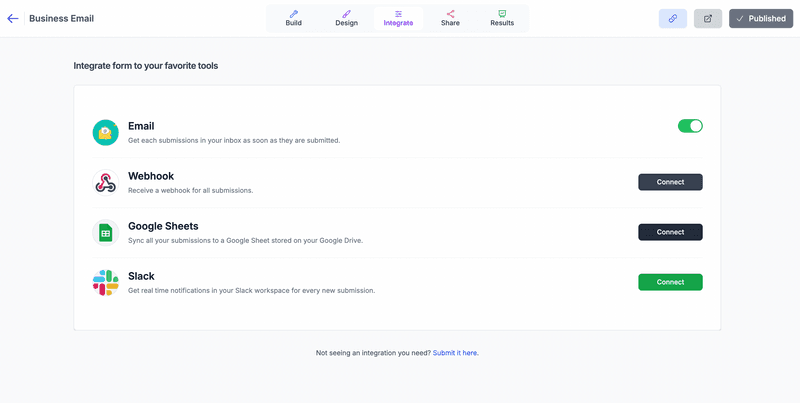Disable the Email notifications toggle
Screen dimensions: 800x403
(x=690, y=126)
